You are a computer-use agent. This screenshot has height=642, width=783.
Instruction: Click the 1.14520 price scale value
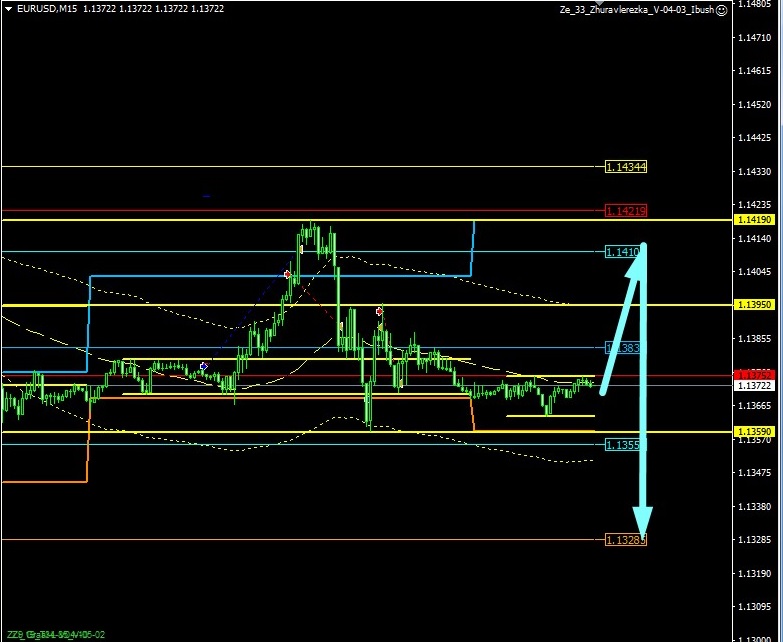(x=754, y=105)
